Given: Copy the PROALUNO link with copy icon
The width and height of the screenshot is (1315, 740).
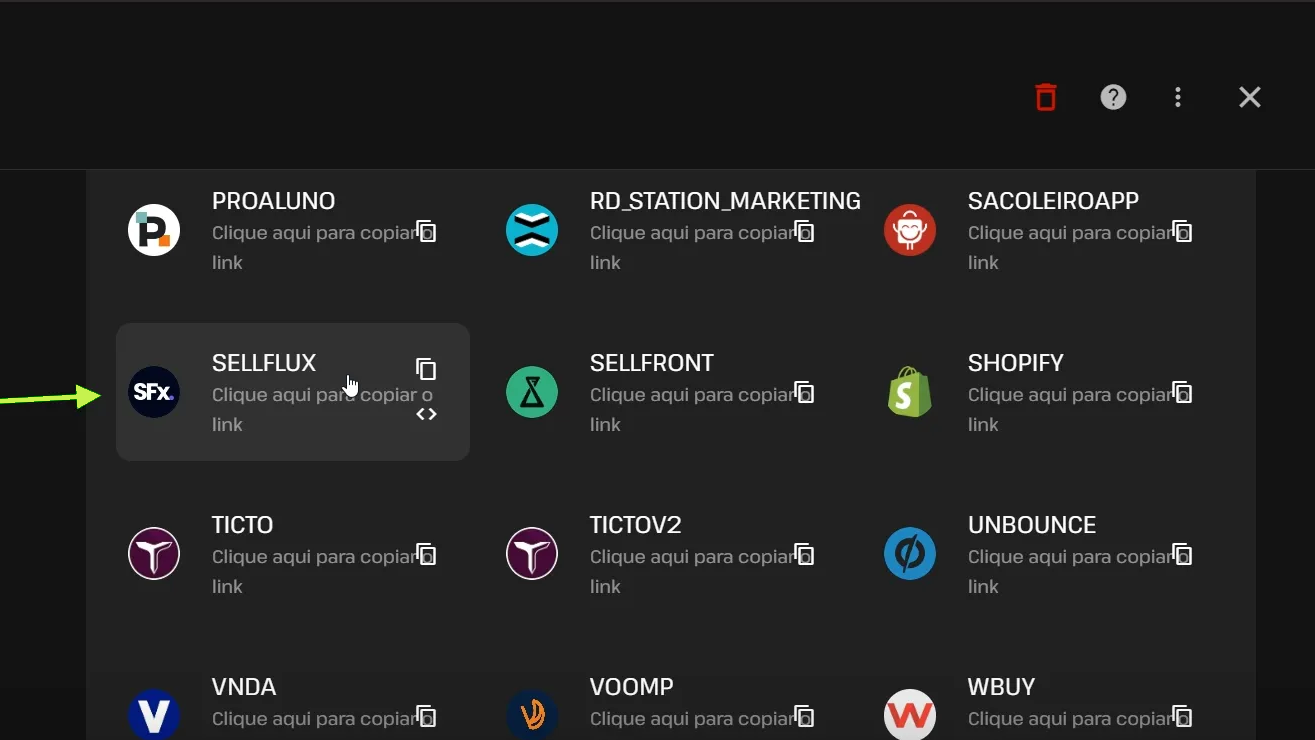Looking at the screenshot, I should [426, 232].
